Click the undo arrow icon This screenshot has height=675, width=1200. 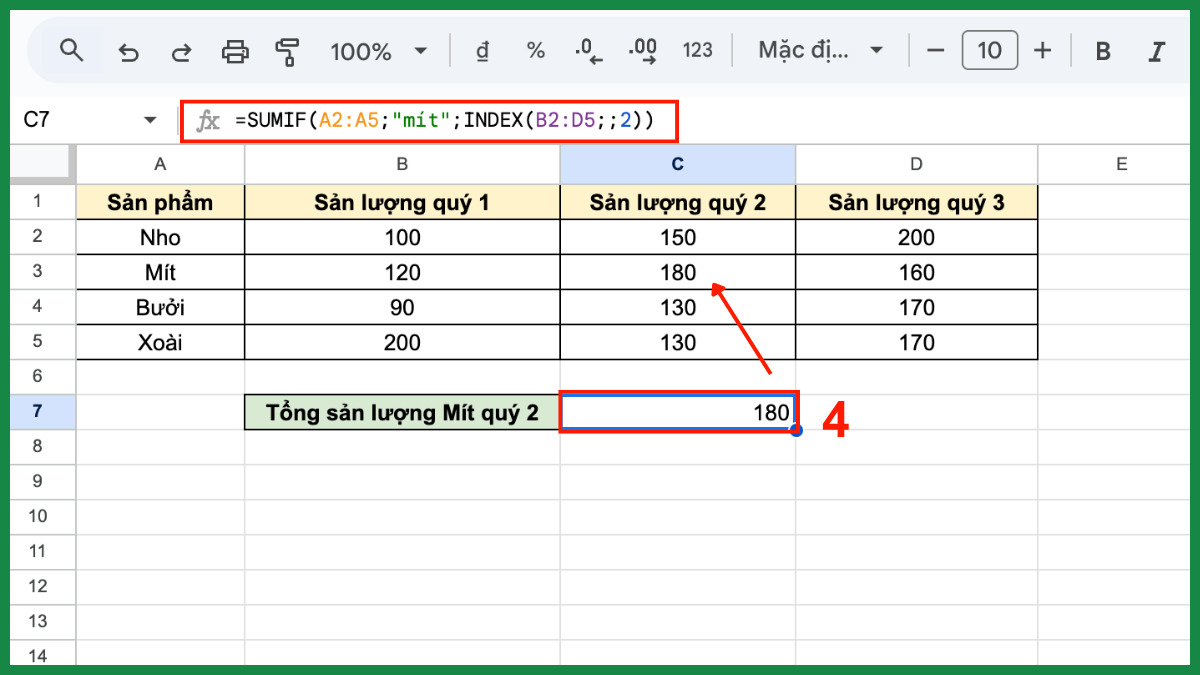[128, 51]
